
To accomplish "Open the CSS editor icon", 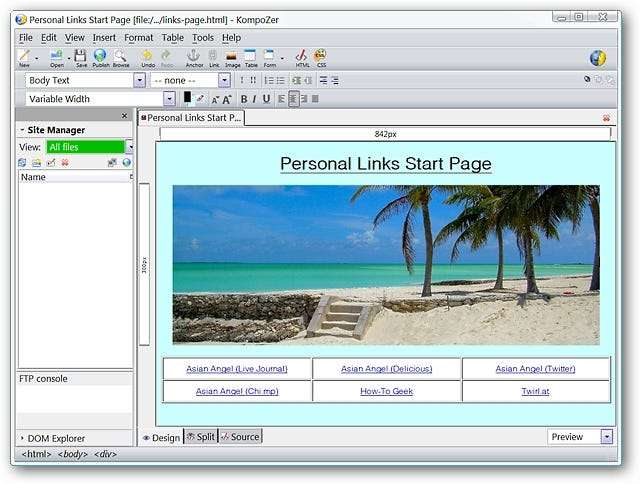I will click(x=320, y=57).
